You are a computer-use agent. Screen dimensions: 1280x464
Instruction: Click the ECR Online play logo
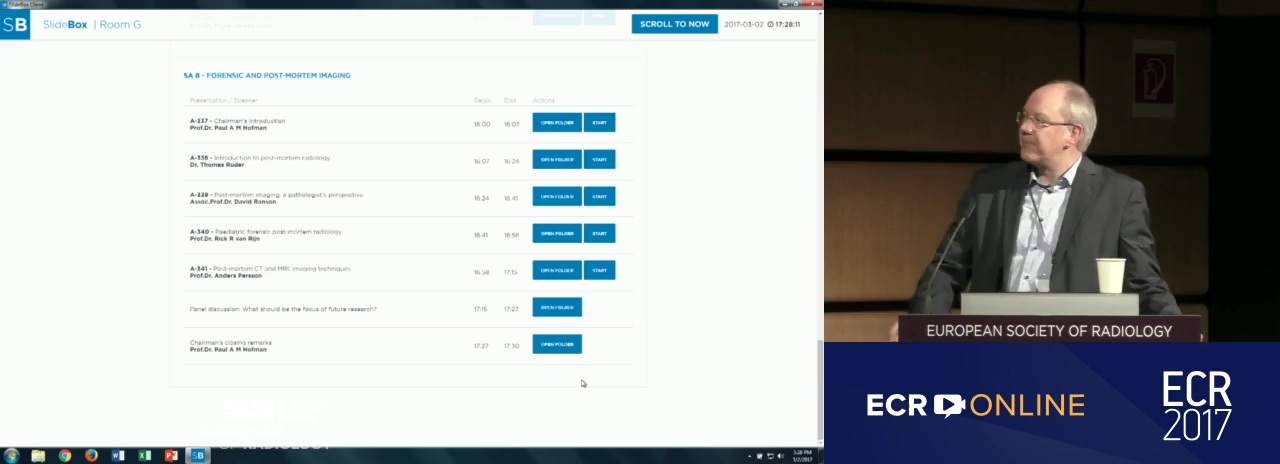[949, 405]
